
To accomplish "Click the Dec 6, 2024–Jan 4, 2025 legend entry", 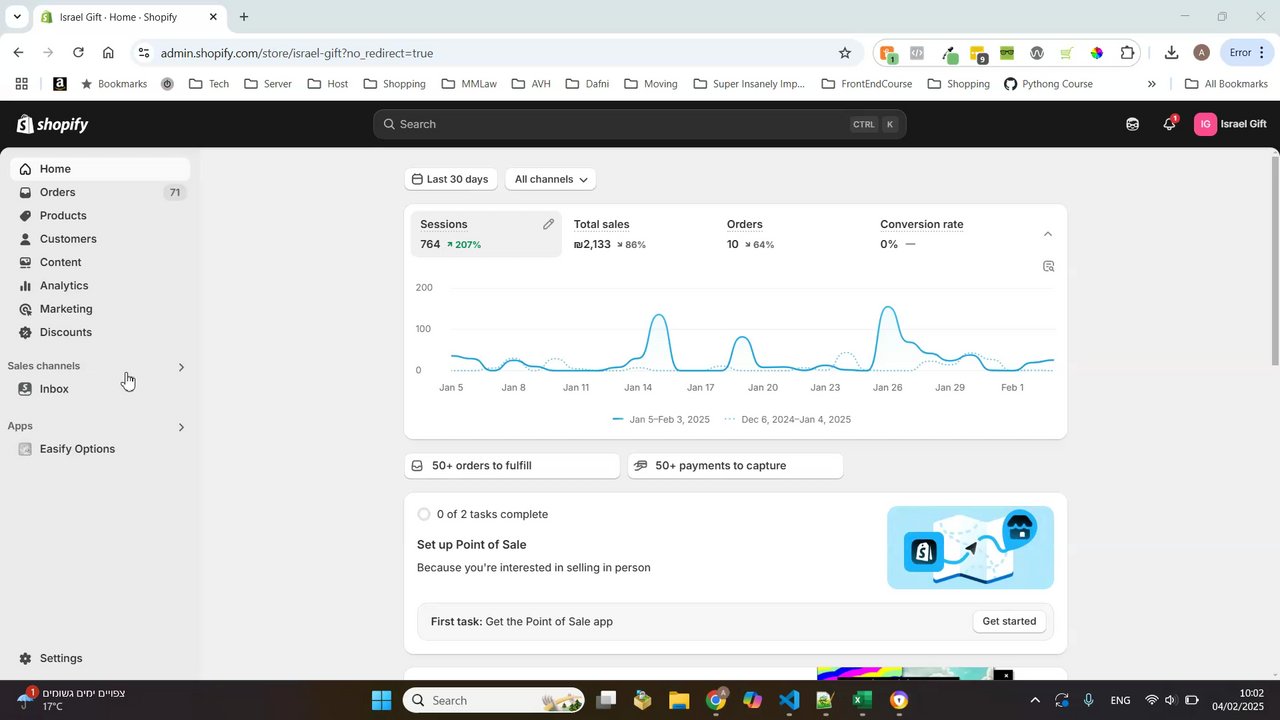I will pos(787,419).
